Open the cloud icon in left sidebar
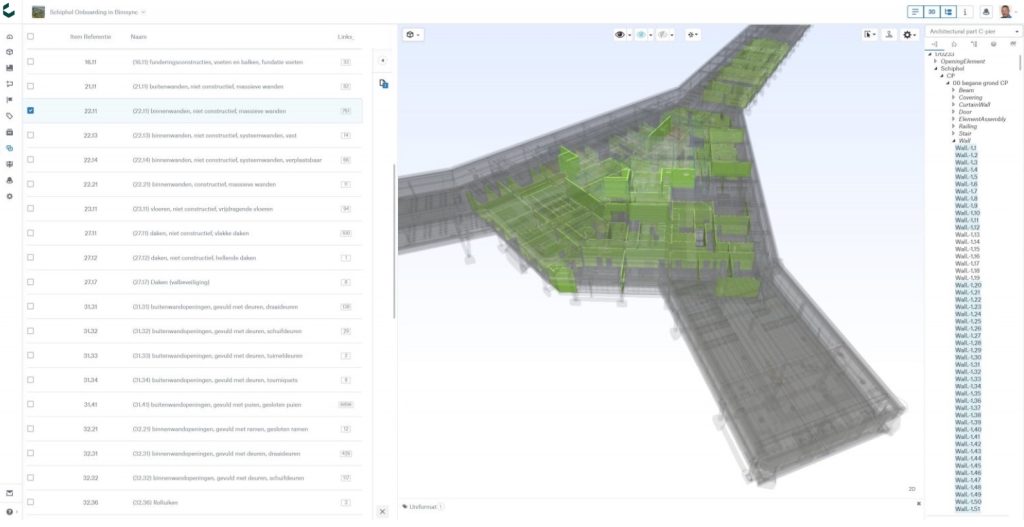 tap(9, 37)
